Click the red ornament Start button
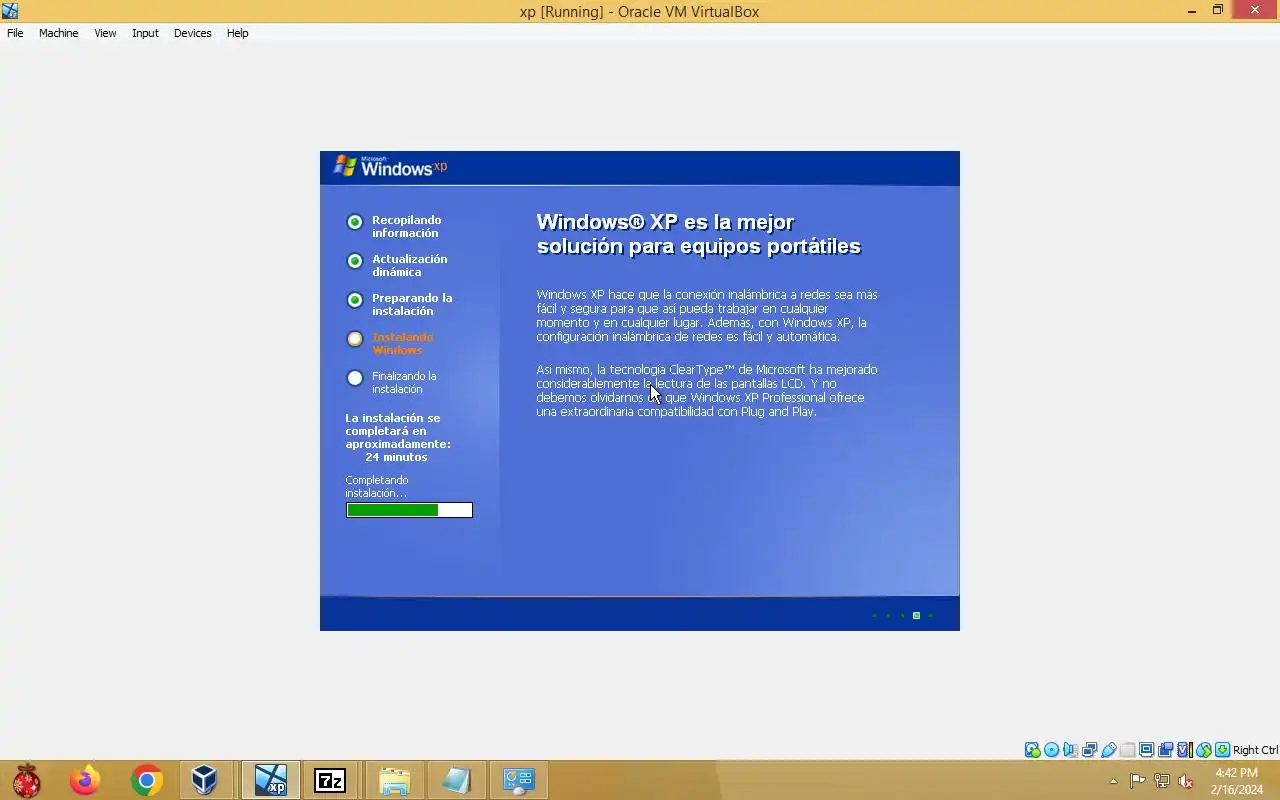The image size is (1280, 800). coord(27,780)
